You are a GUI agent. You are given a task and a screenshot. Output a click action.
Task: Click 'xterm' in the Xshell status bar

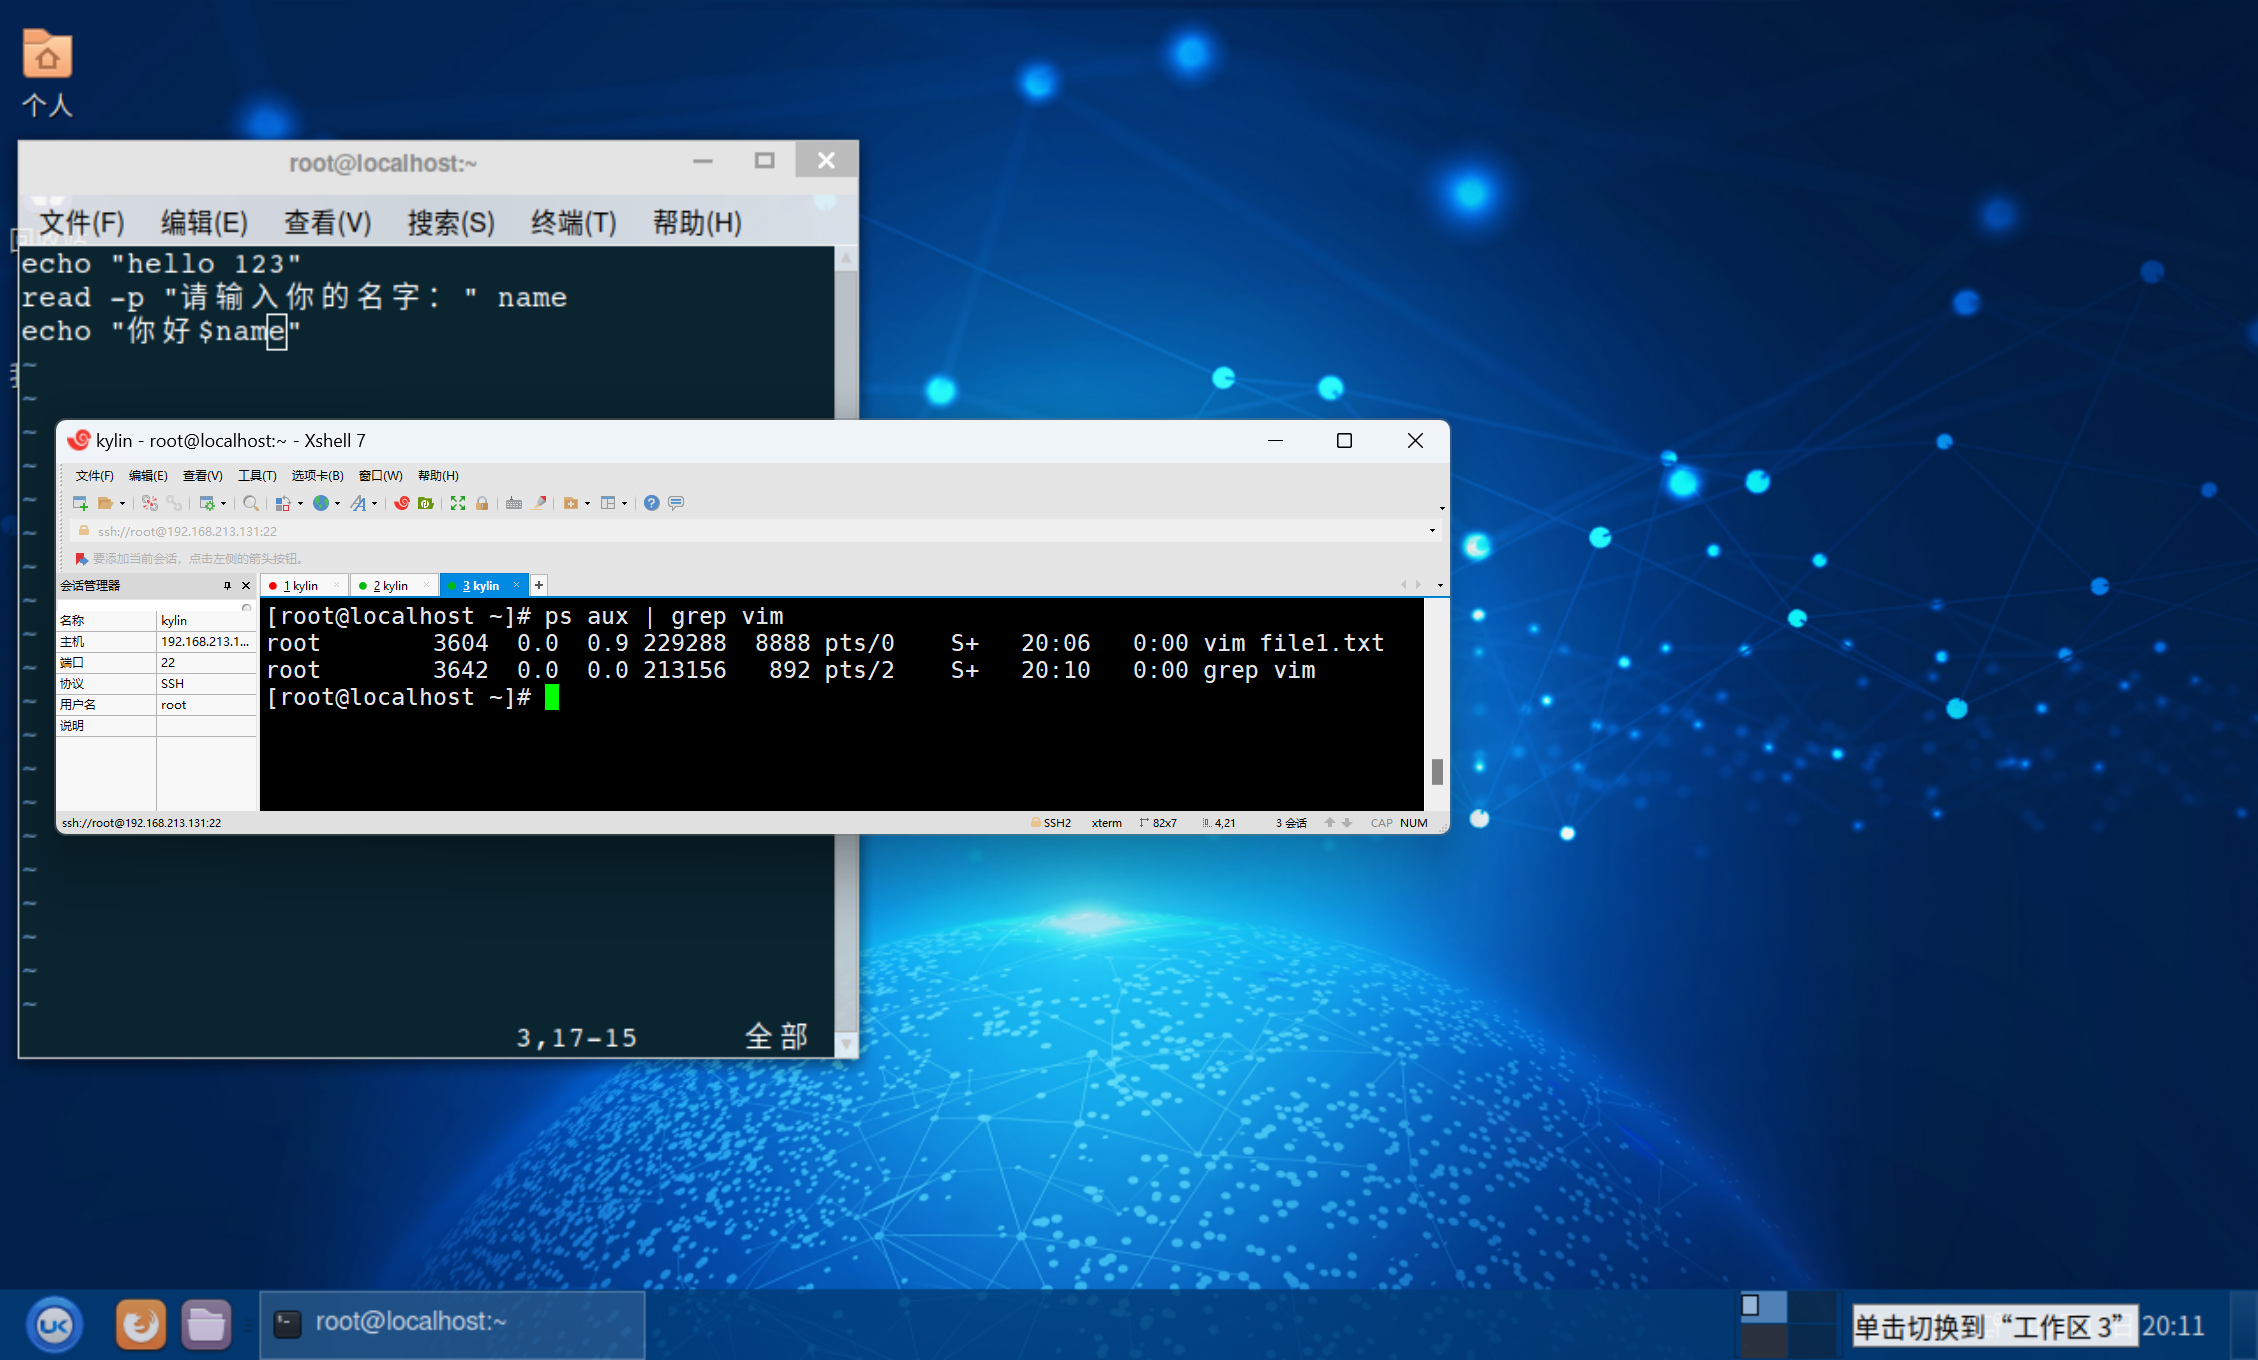click(x=1106, y=823)
